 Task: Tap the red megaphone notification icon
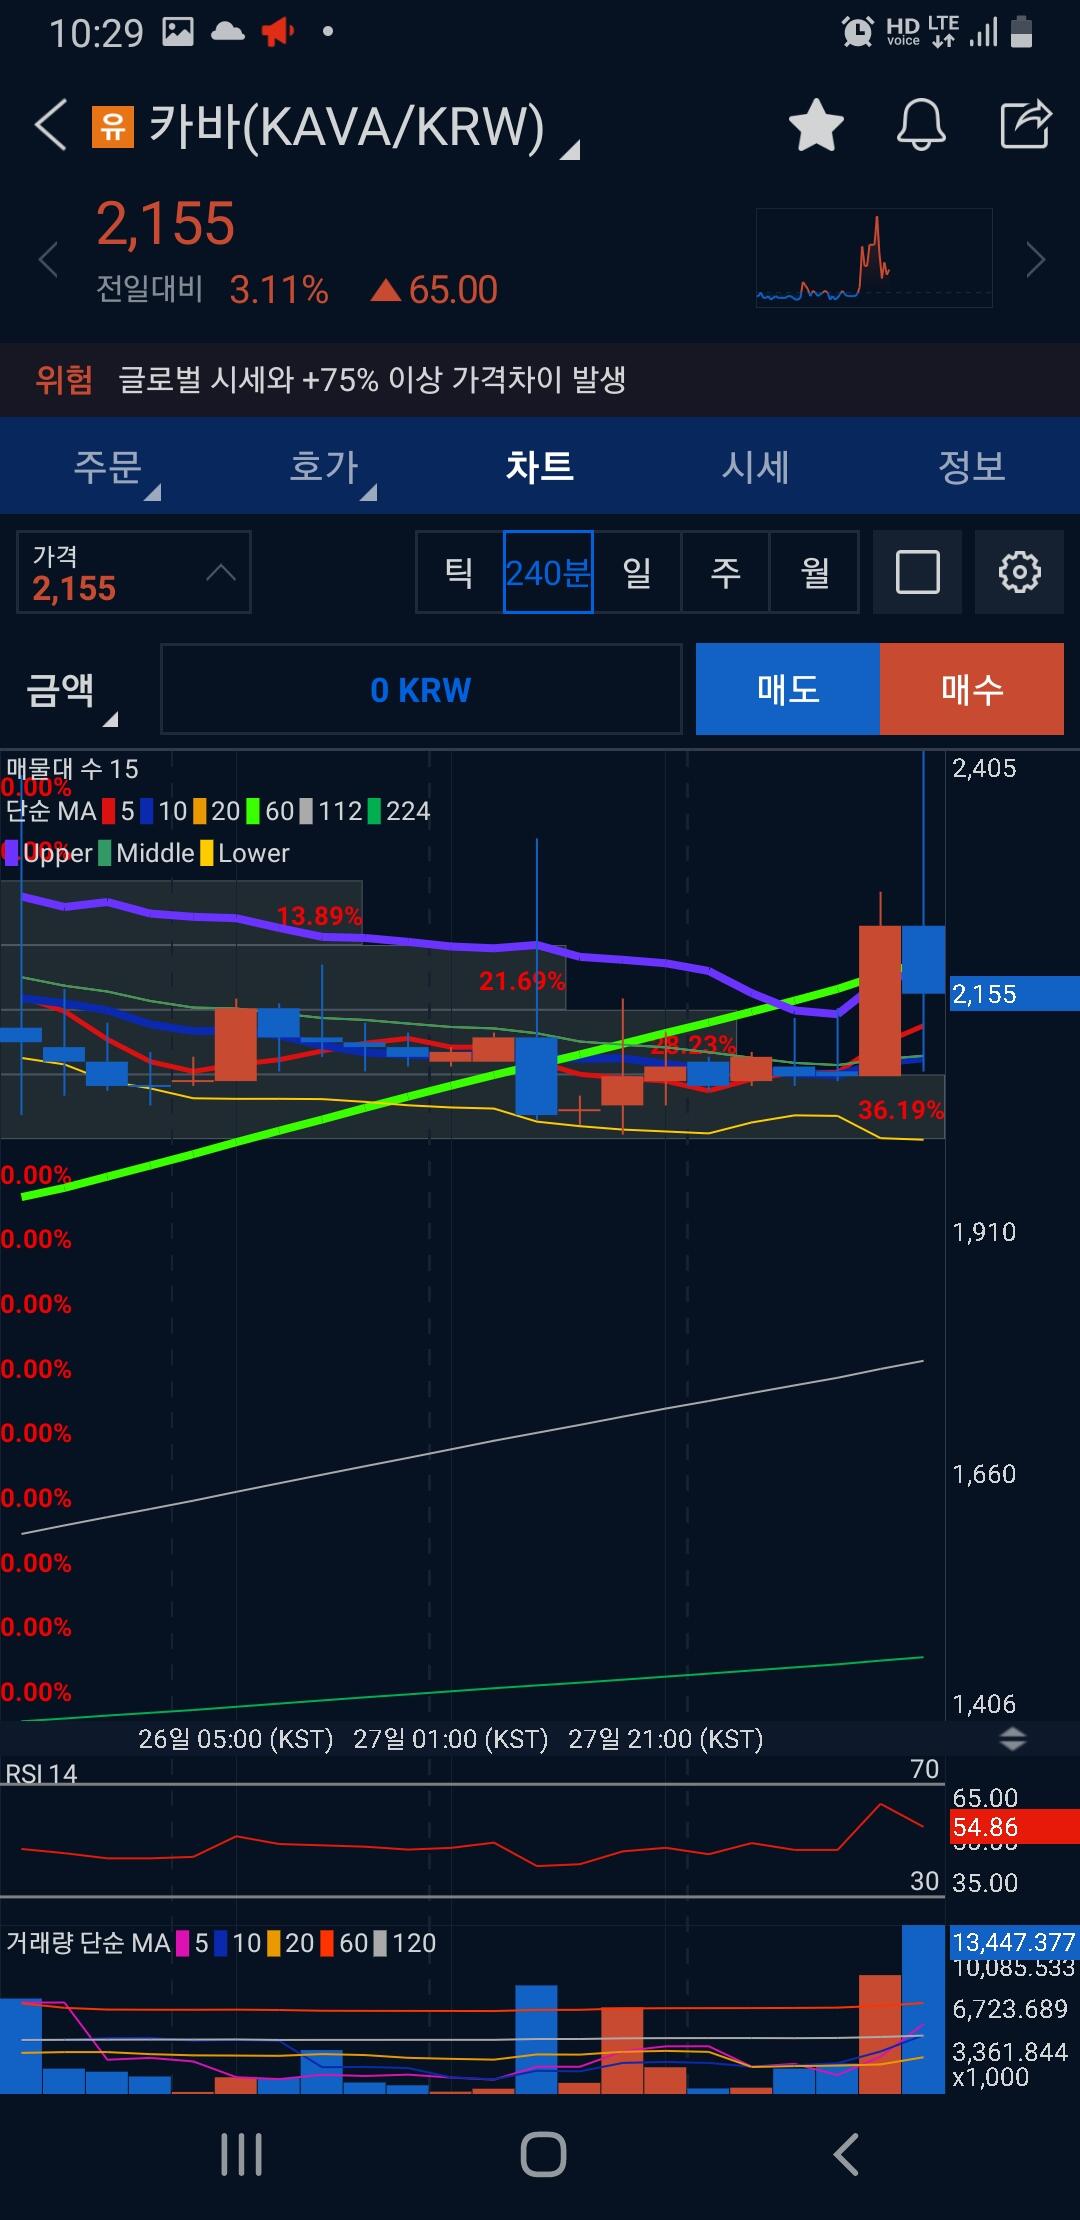pyautogui.click(x=278, y=33)
